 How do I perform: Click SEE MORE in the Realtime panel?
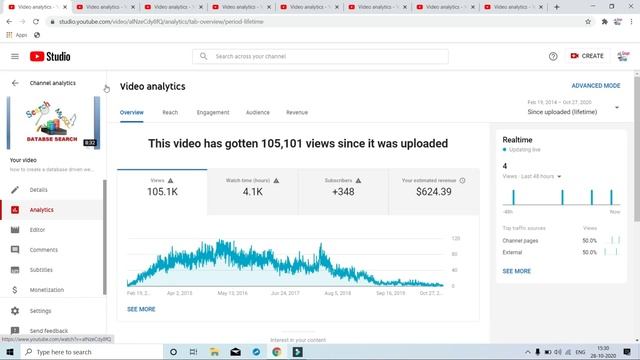(517, 271)
